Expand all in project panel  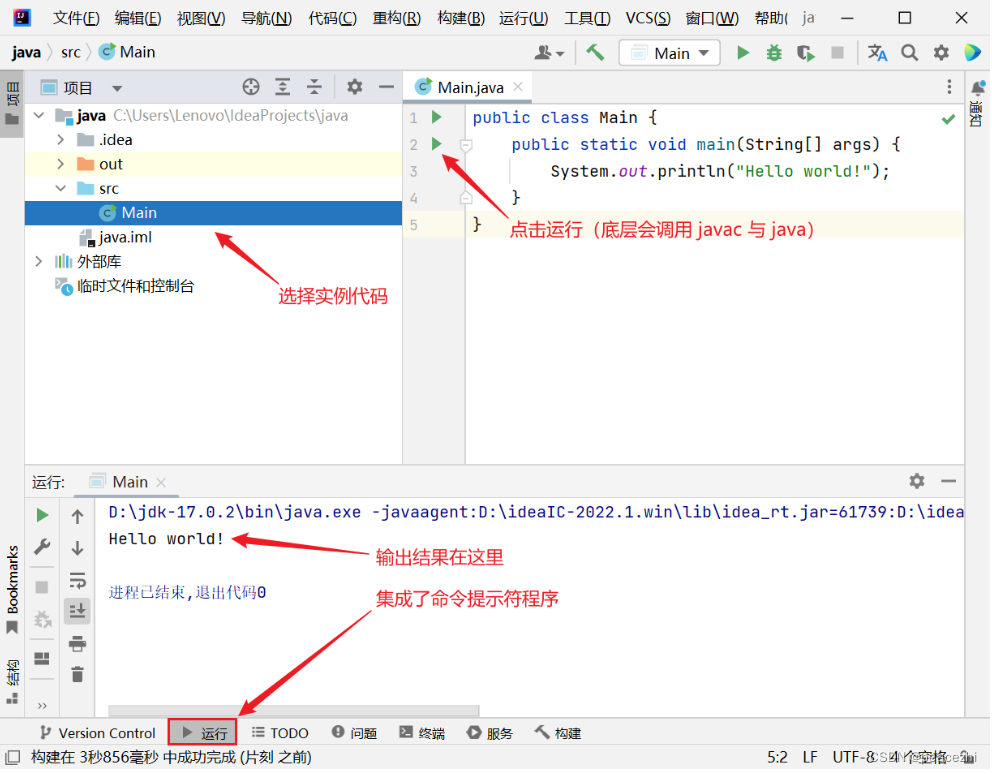[283, 87]
